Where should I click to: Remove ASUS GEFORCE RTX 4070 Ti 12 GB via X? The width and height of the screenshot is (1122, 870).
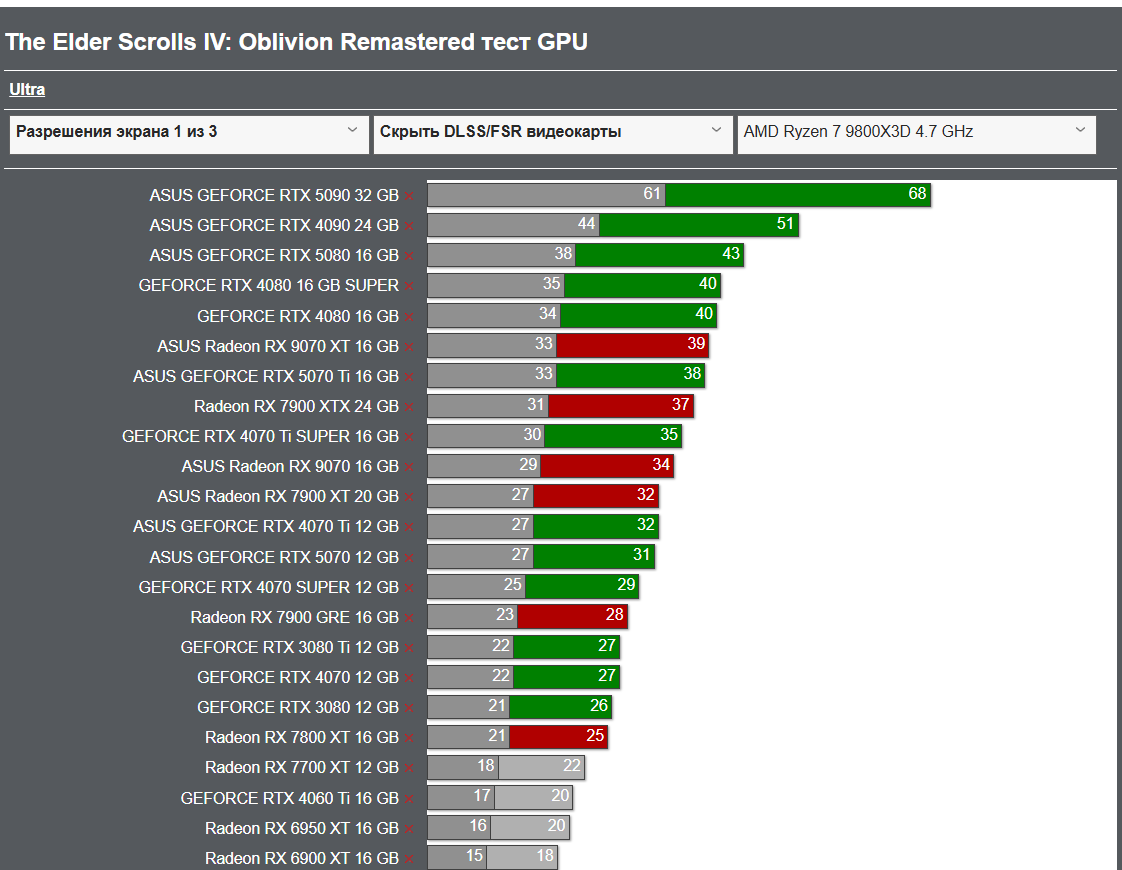click(x=409, y=527)
